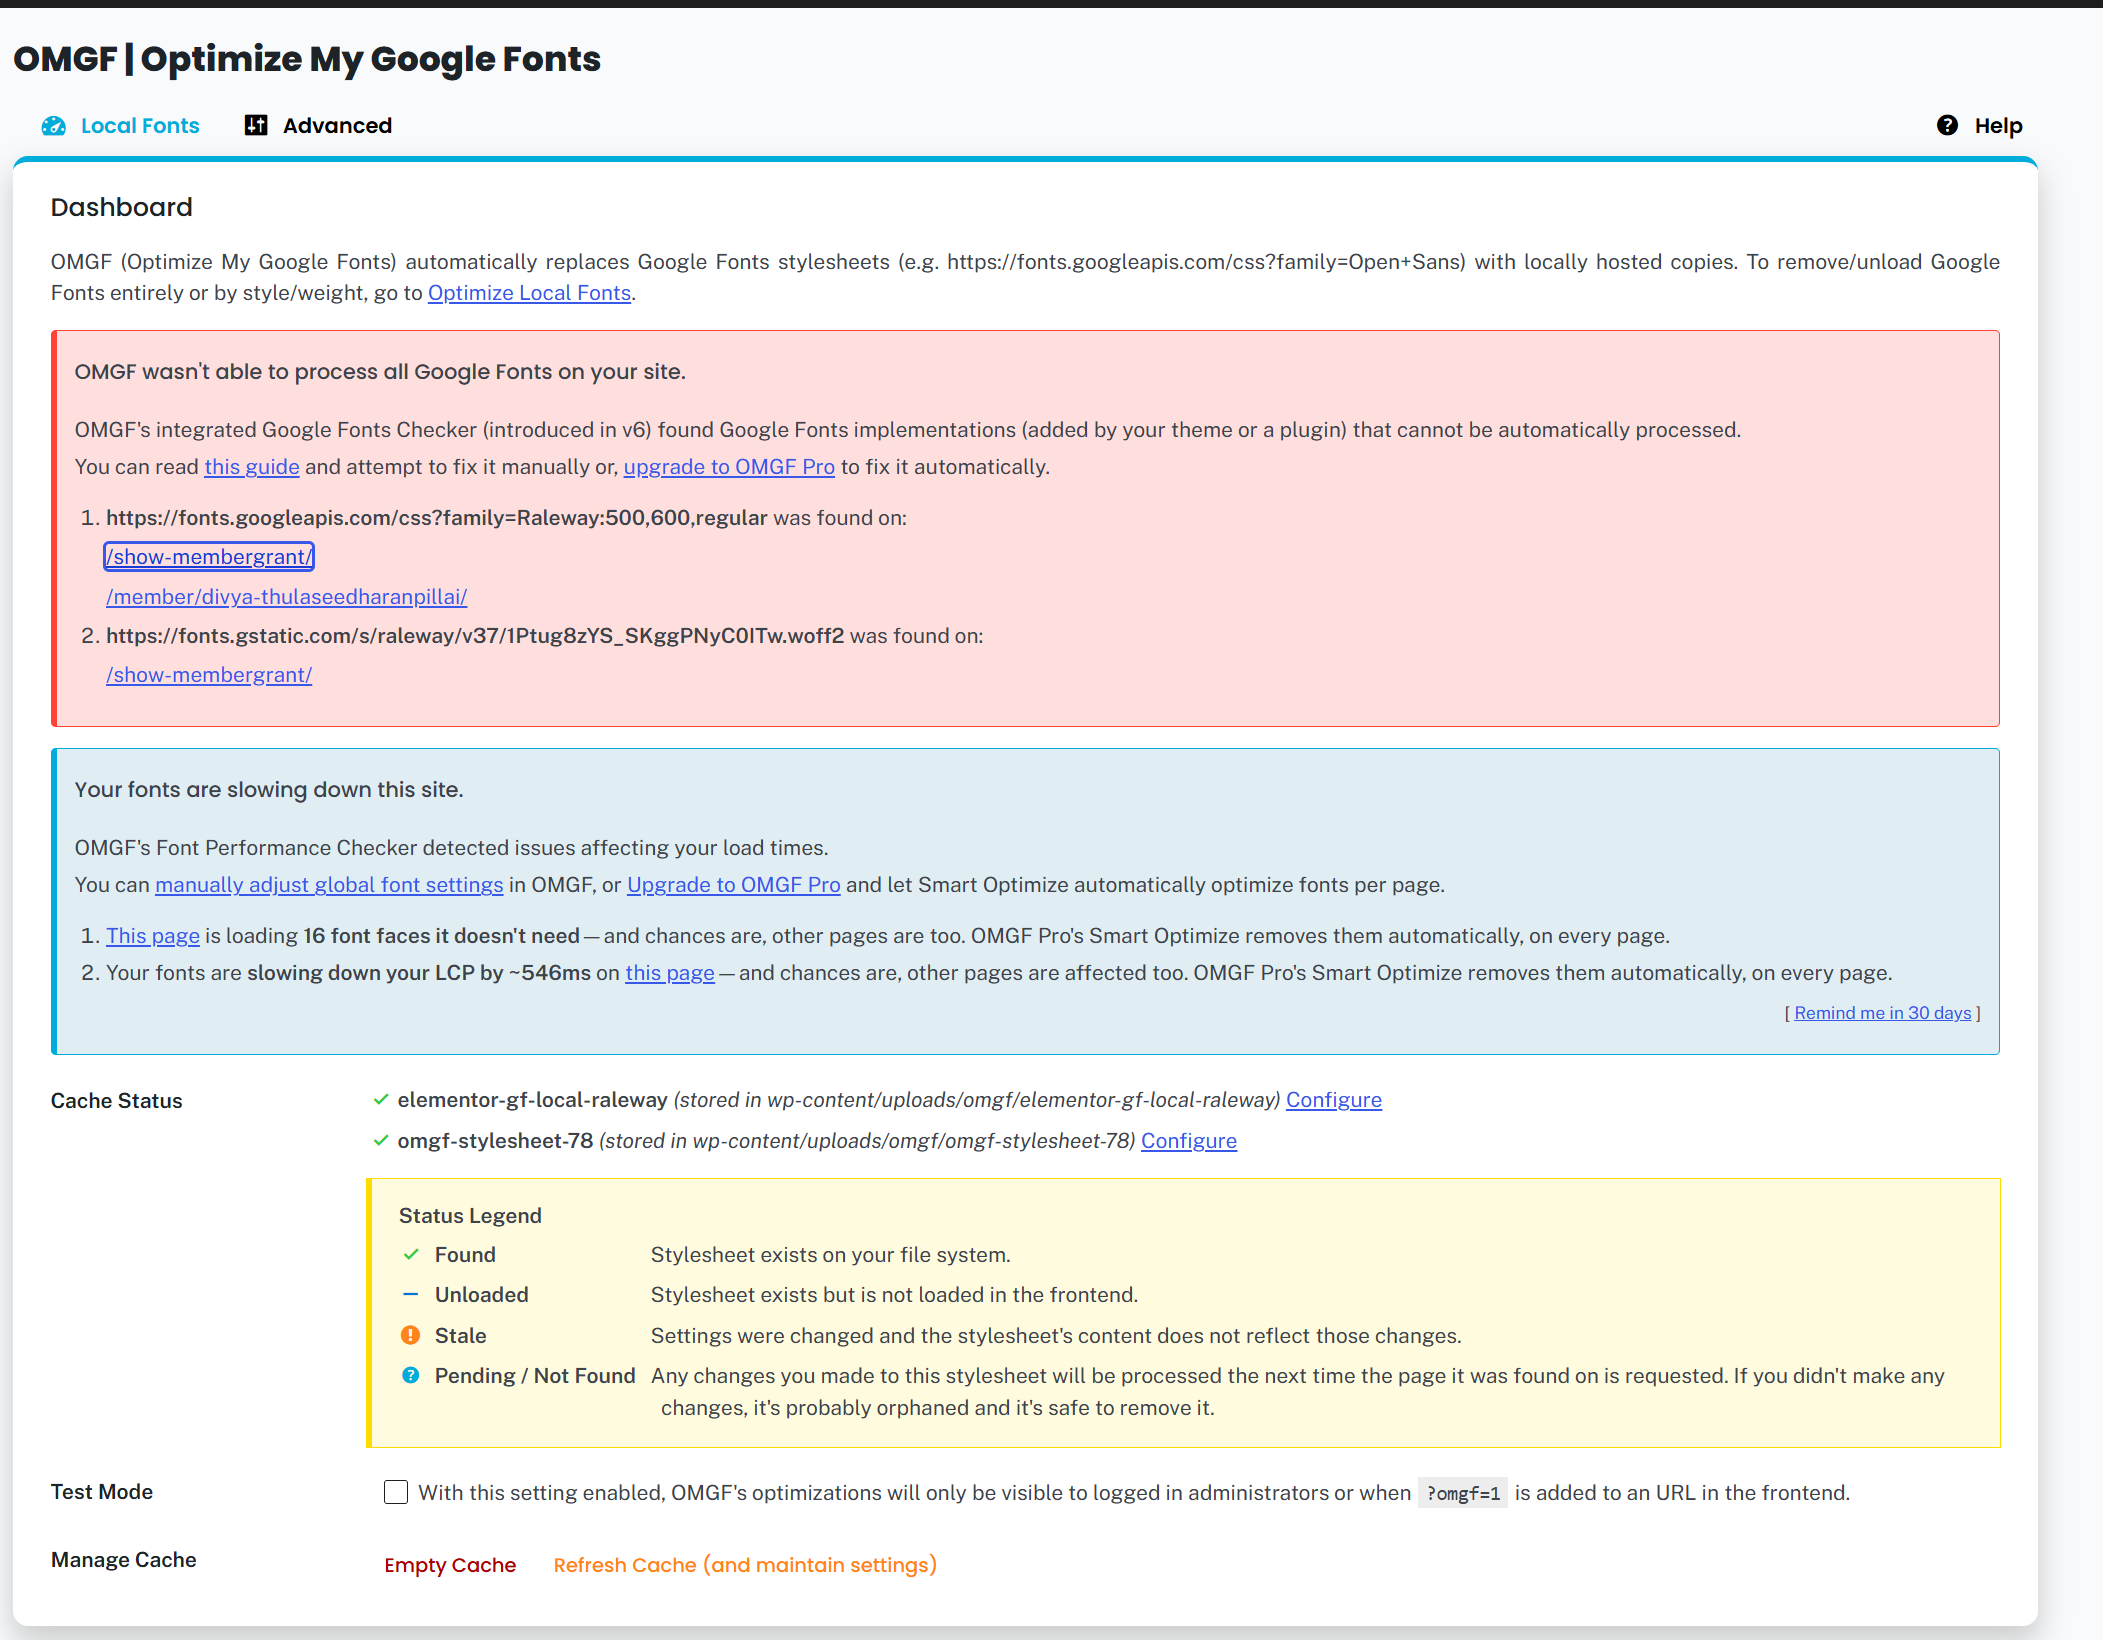2103x1640 pixels.
Task: Click the Raleway:500,600,regular googleapis URL text
Action: (x=437, y=518)
